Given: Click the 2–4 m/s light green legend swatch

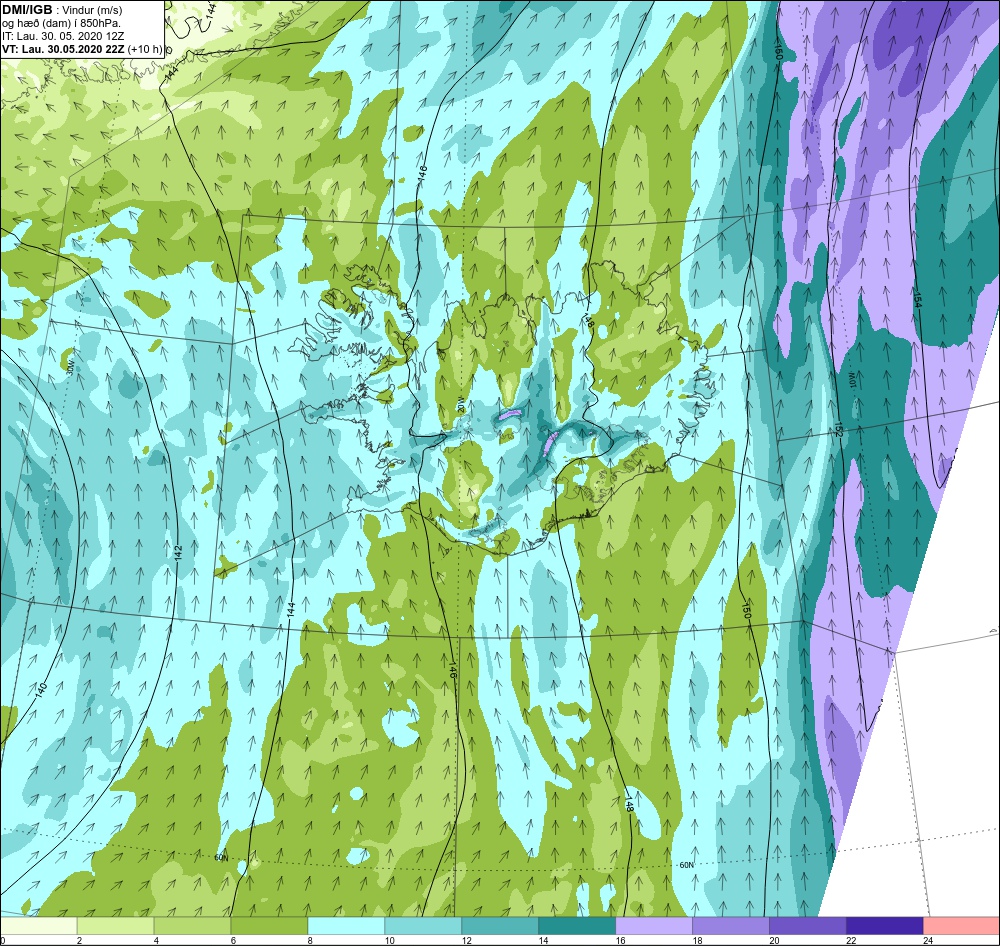Looking at the screenshot, I should (x=115, y=926).
